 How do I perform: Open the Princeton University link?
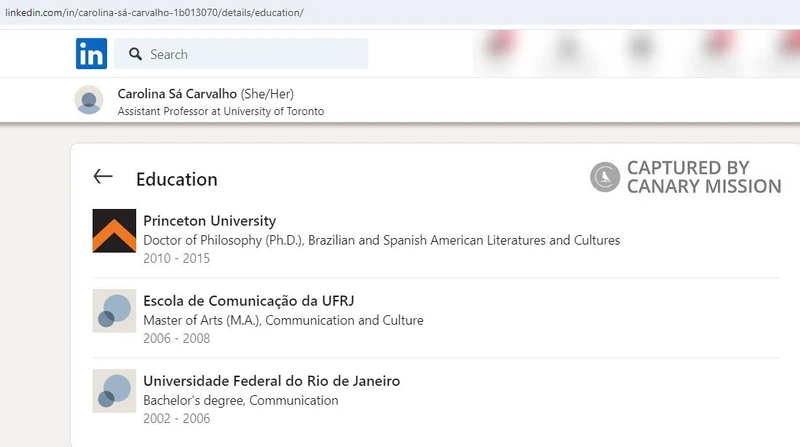(209, 221)
